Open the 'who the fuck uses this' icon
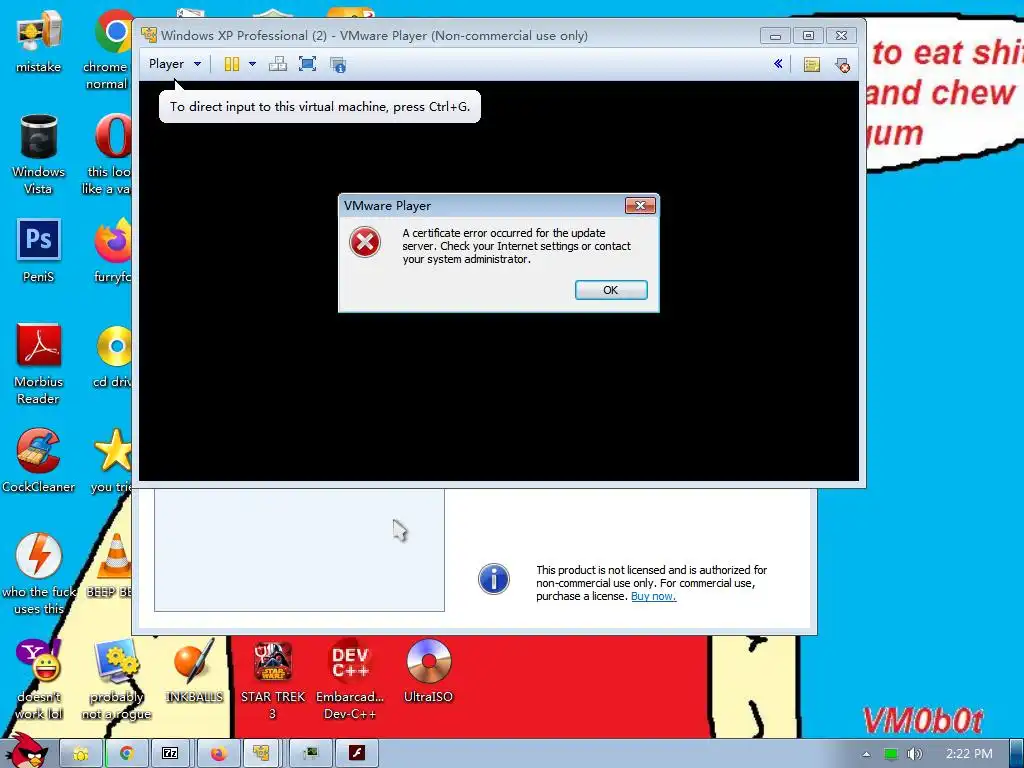The width and height of the screenshot is (1024, 768). pos(39,575)
